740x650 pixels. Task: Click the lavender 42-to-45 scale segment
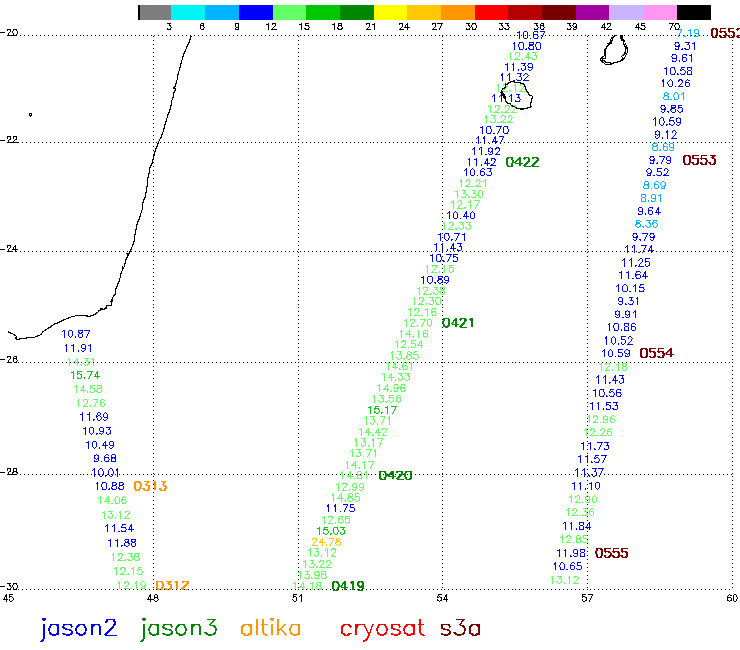coord(626,12)
